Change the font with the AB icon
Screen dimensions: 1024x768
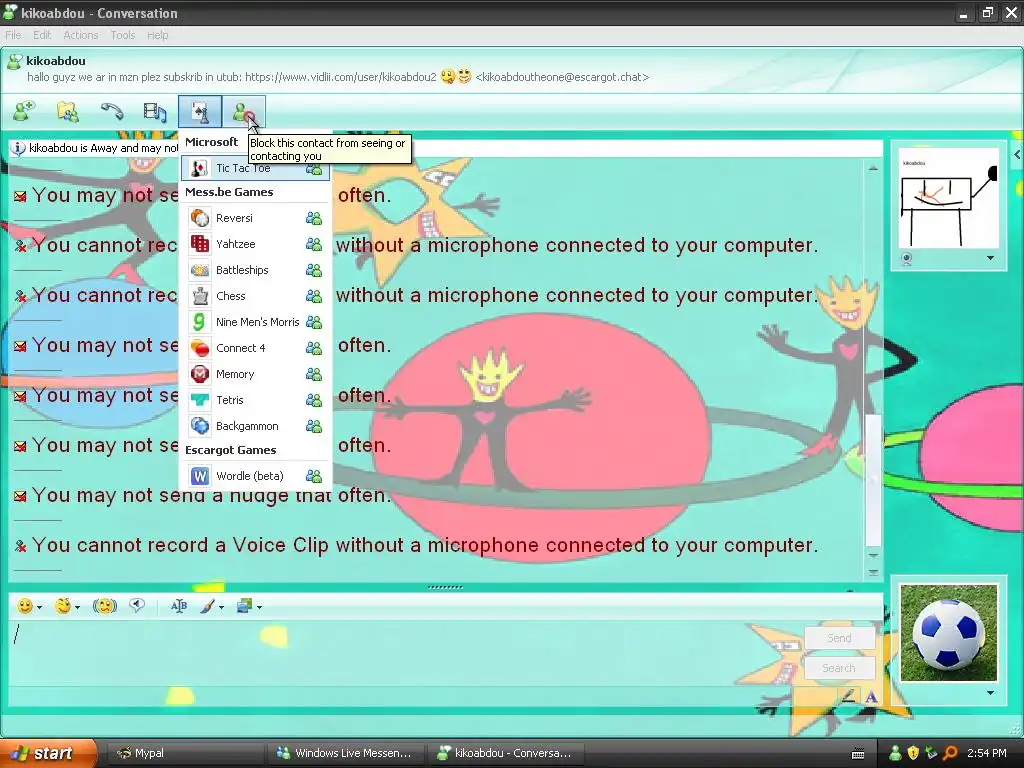(x=178, y=606)
